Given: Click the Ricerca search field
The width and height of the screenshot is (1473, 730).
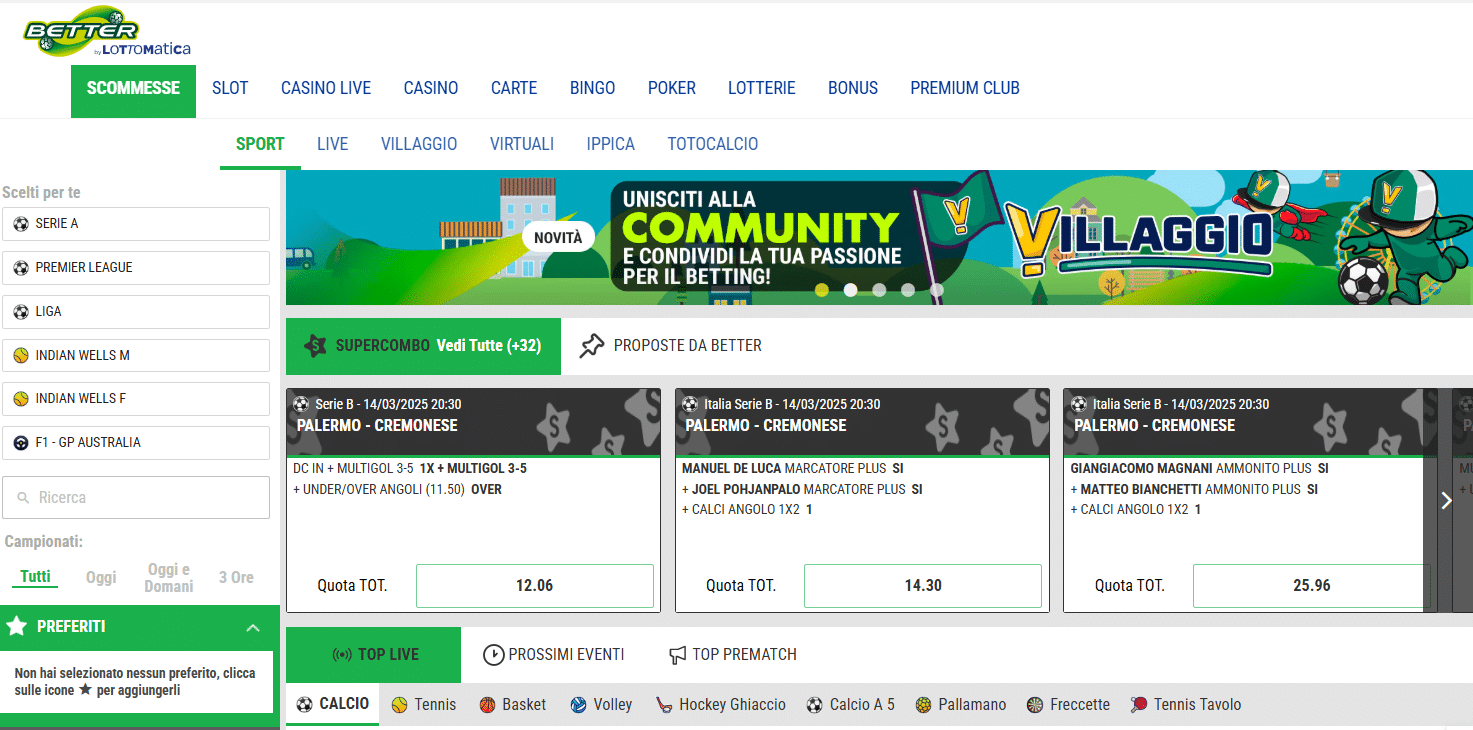Looking at the screenshot, I should [x=136, y=497].
